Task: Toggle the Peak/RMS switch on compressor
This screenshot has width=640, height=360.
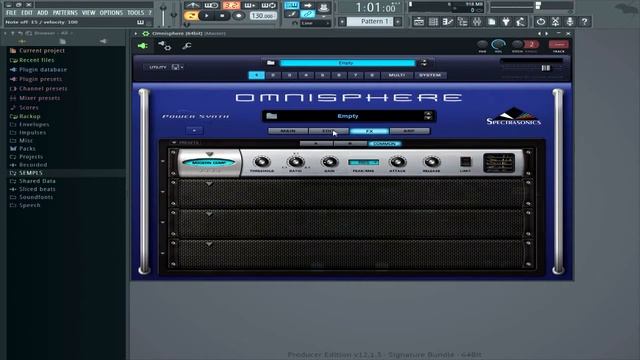Action: tap(363, 162)
